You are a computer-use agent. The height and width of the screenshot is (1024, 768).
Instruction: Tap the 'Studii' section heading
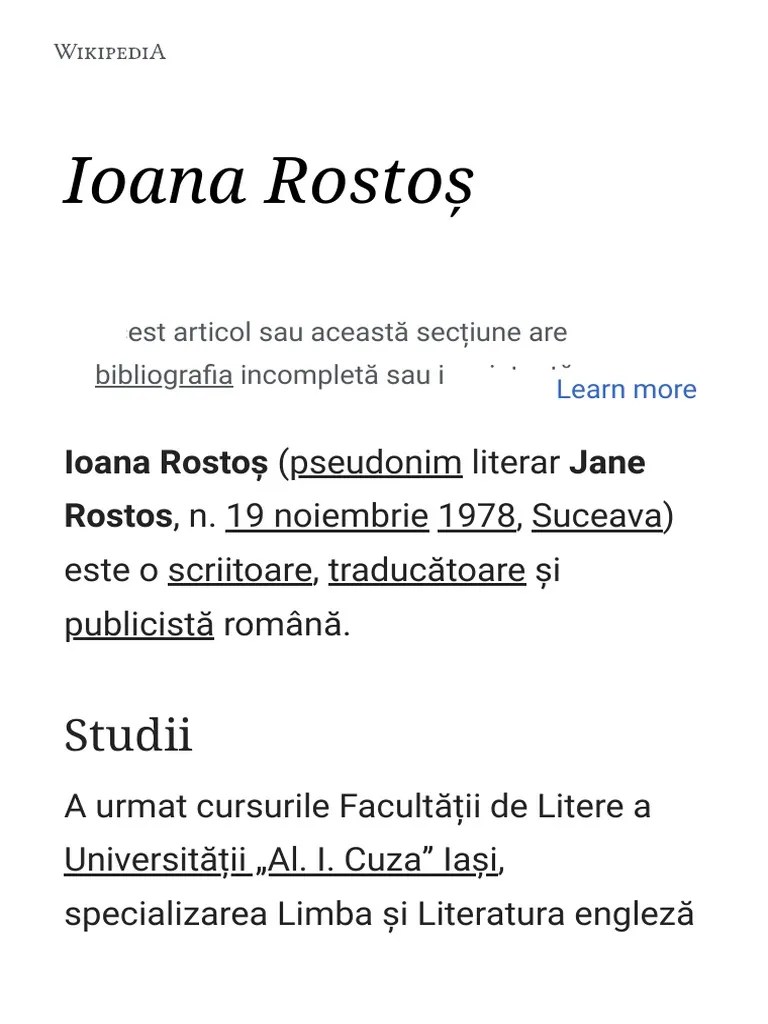pos(128,736)
